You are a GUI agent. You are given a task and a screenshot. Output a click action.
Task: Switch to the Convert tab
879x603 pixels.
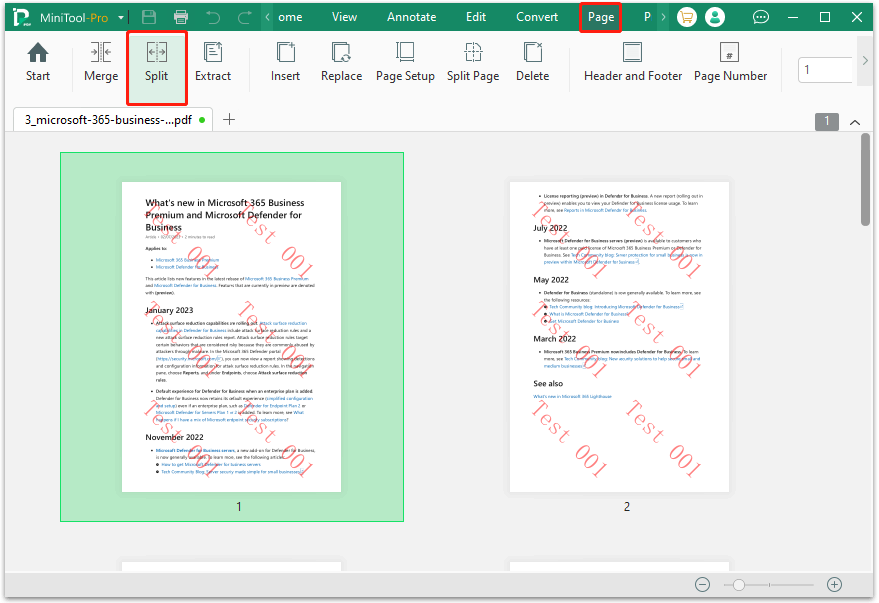[x=537, y=17]
